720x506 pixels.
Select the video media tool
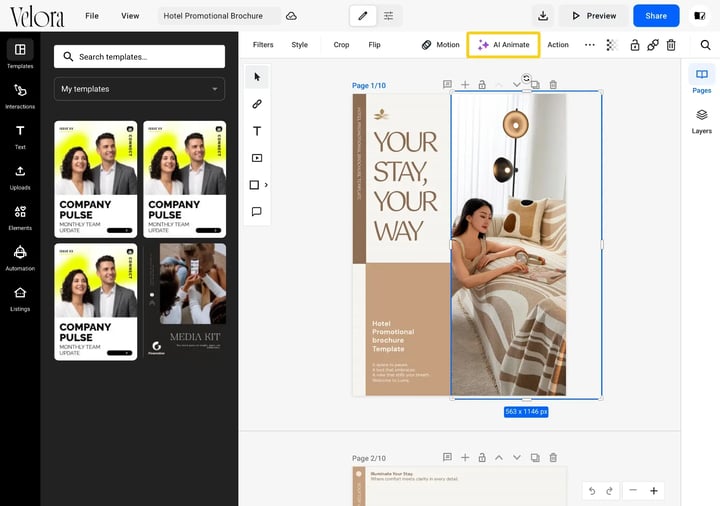257,158
